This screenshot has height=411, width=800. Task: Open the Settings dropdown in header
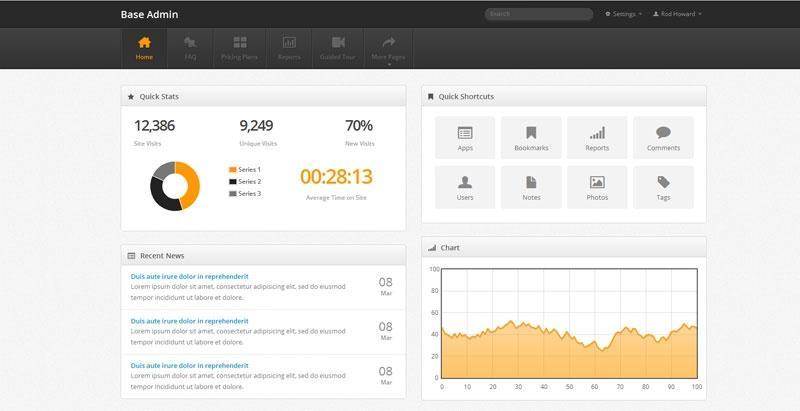pos(623,14)
